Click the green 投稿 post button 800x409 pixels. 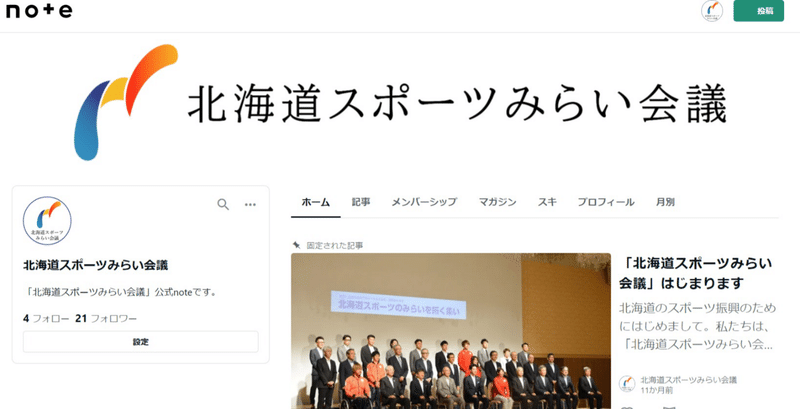pos(758,11)
